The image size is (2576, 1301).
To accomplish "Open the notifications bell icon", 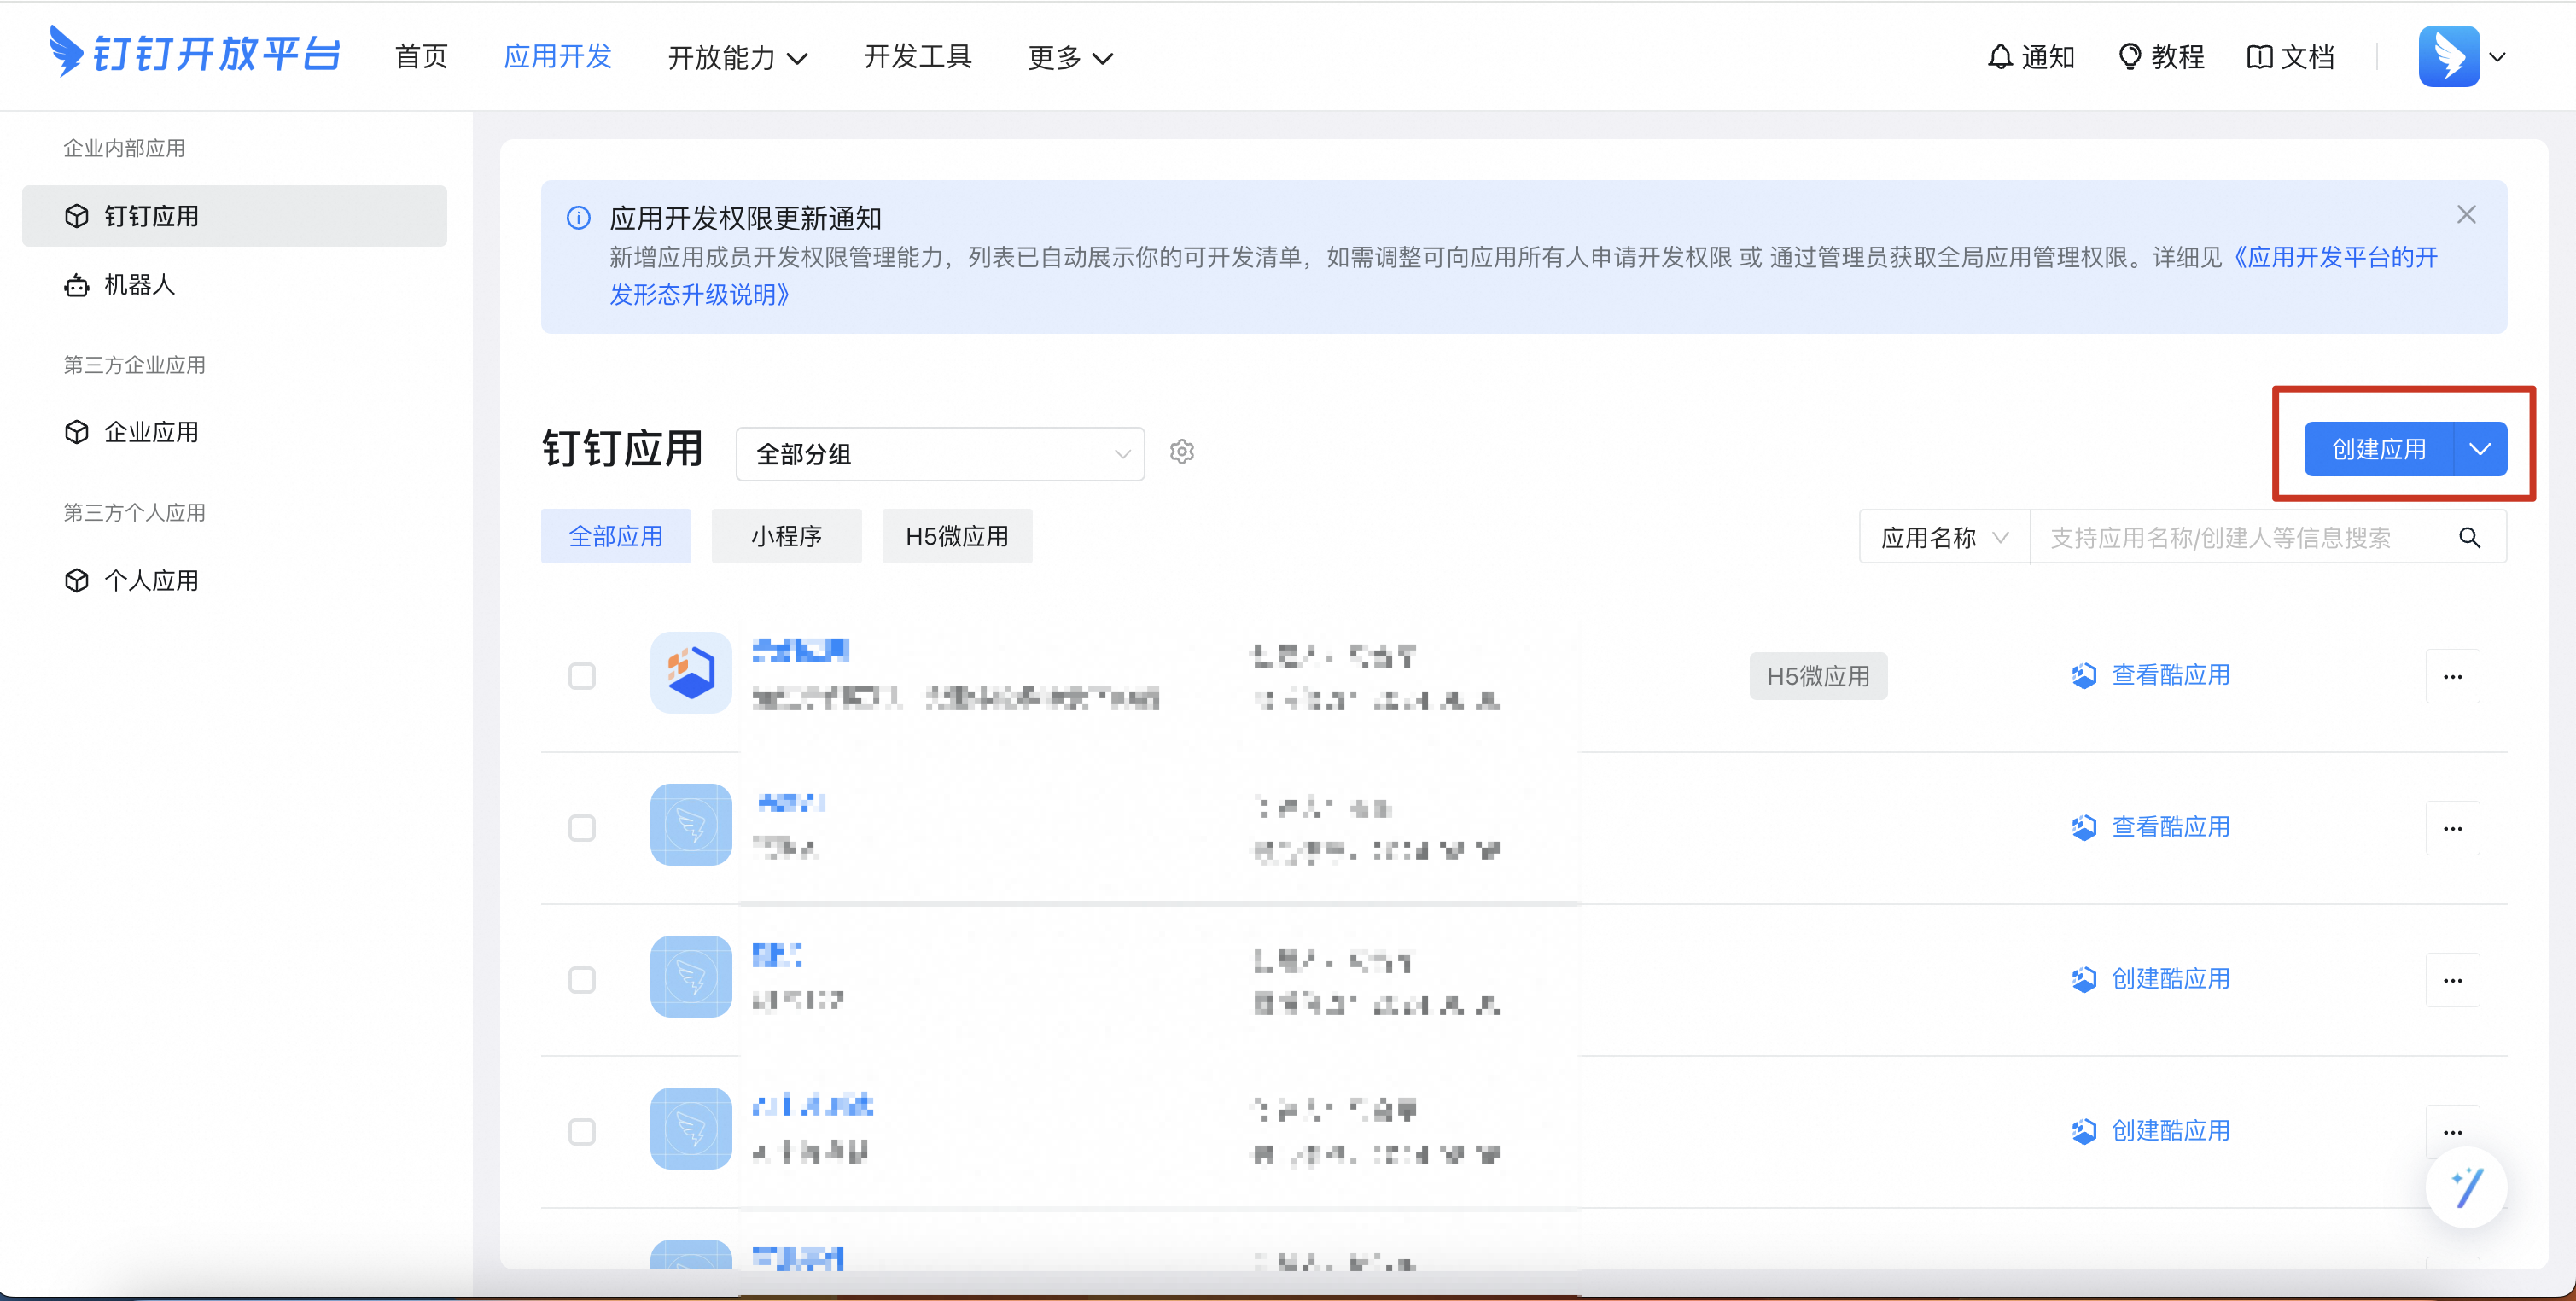I will [x=1999, y=57].
